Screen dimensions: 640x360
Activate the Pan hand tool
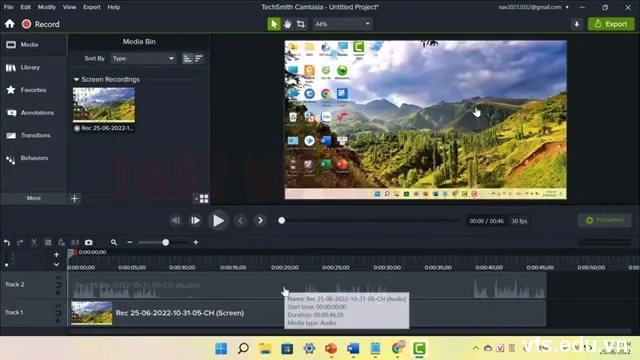tap(287, 24)
